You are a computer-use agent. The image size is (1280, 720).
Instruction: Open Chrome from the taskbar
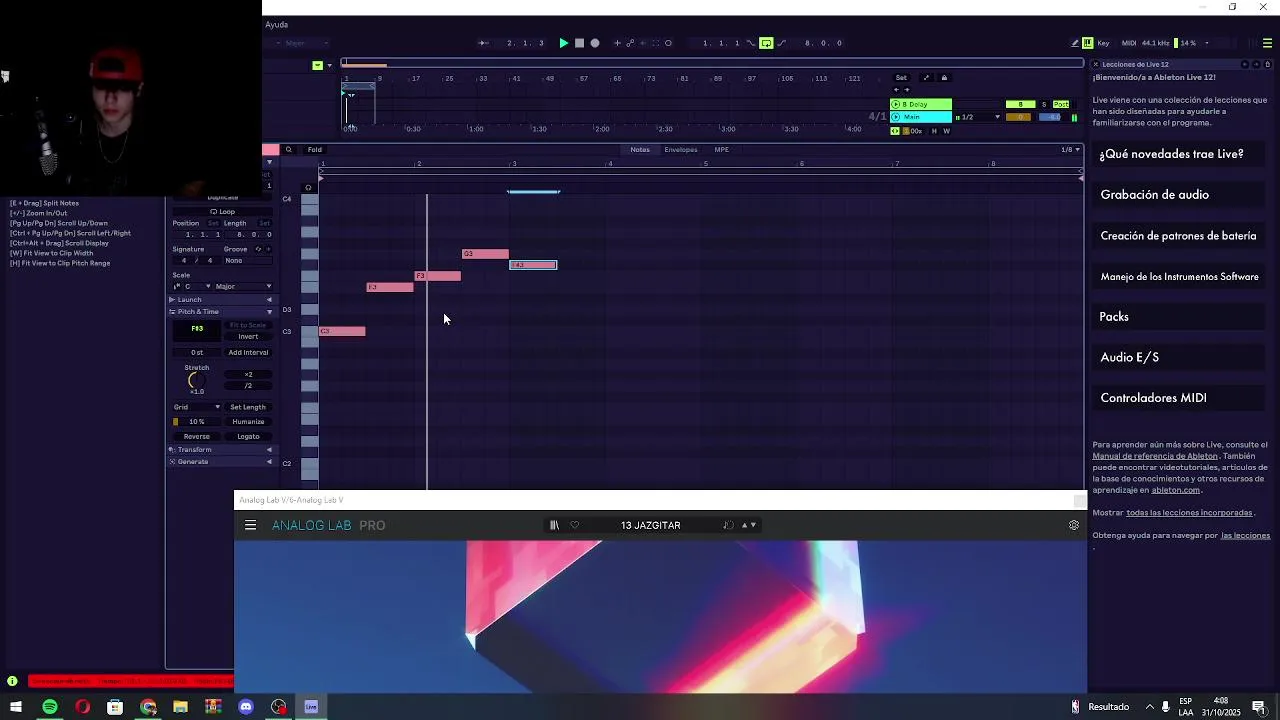click(x=148, y=707)
